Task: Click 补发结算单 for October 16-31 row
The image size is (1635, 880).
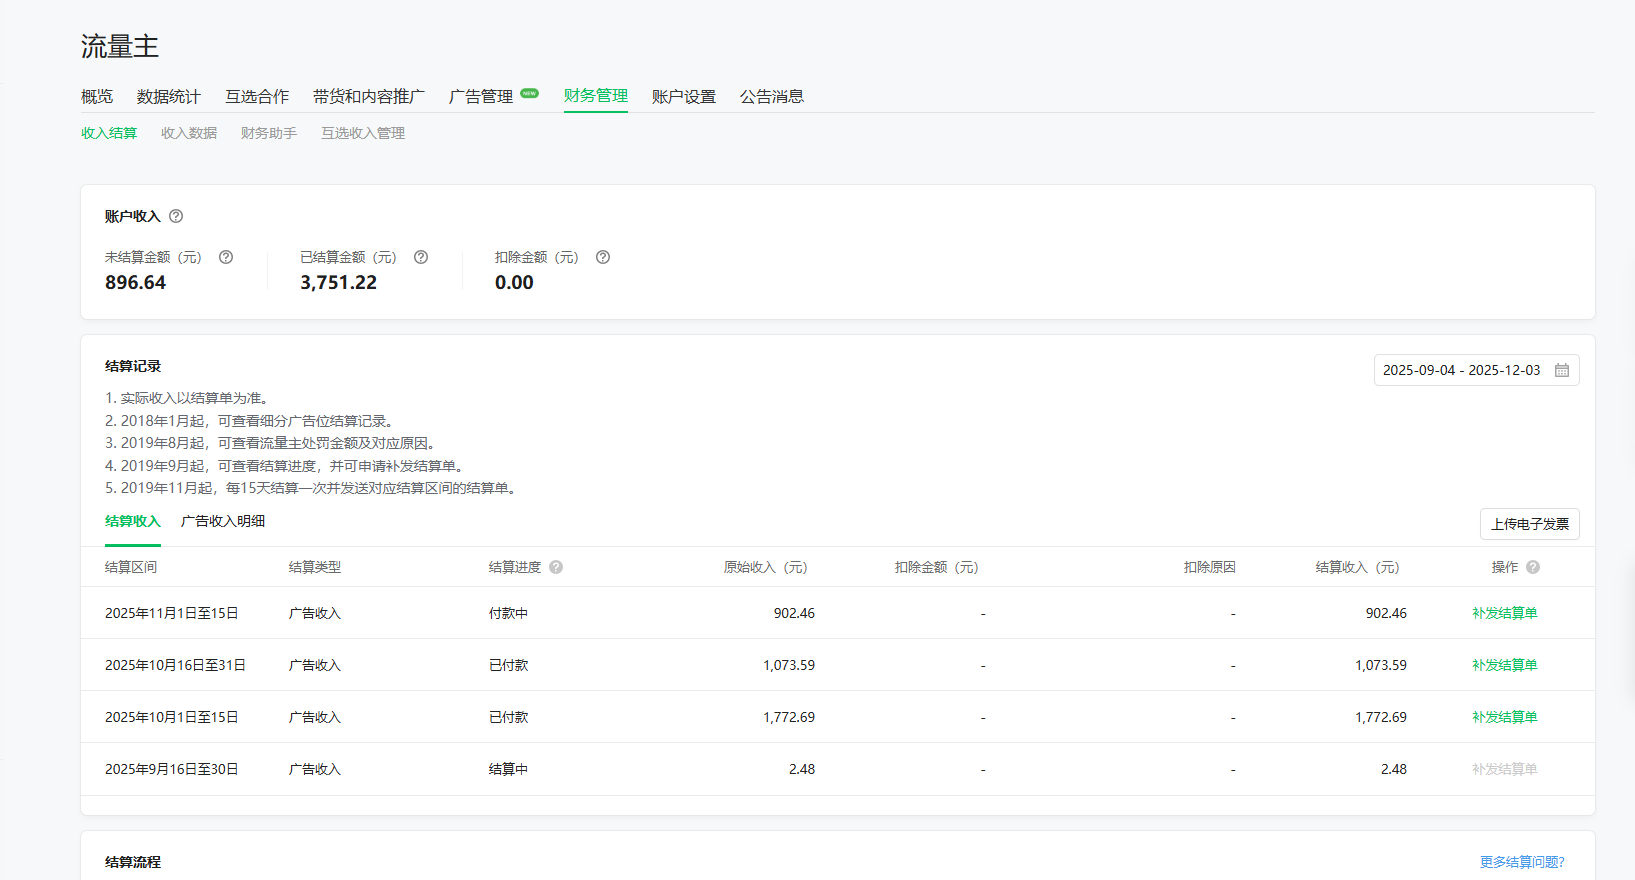Action: tap(1504, 665)
